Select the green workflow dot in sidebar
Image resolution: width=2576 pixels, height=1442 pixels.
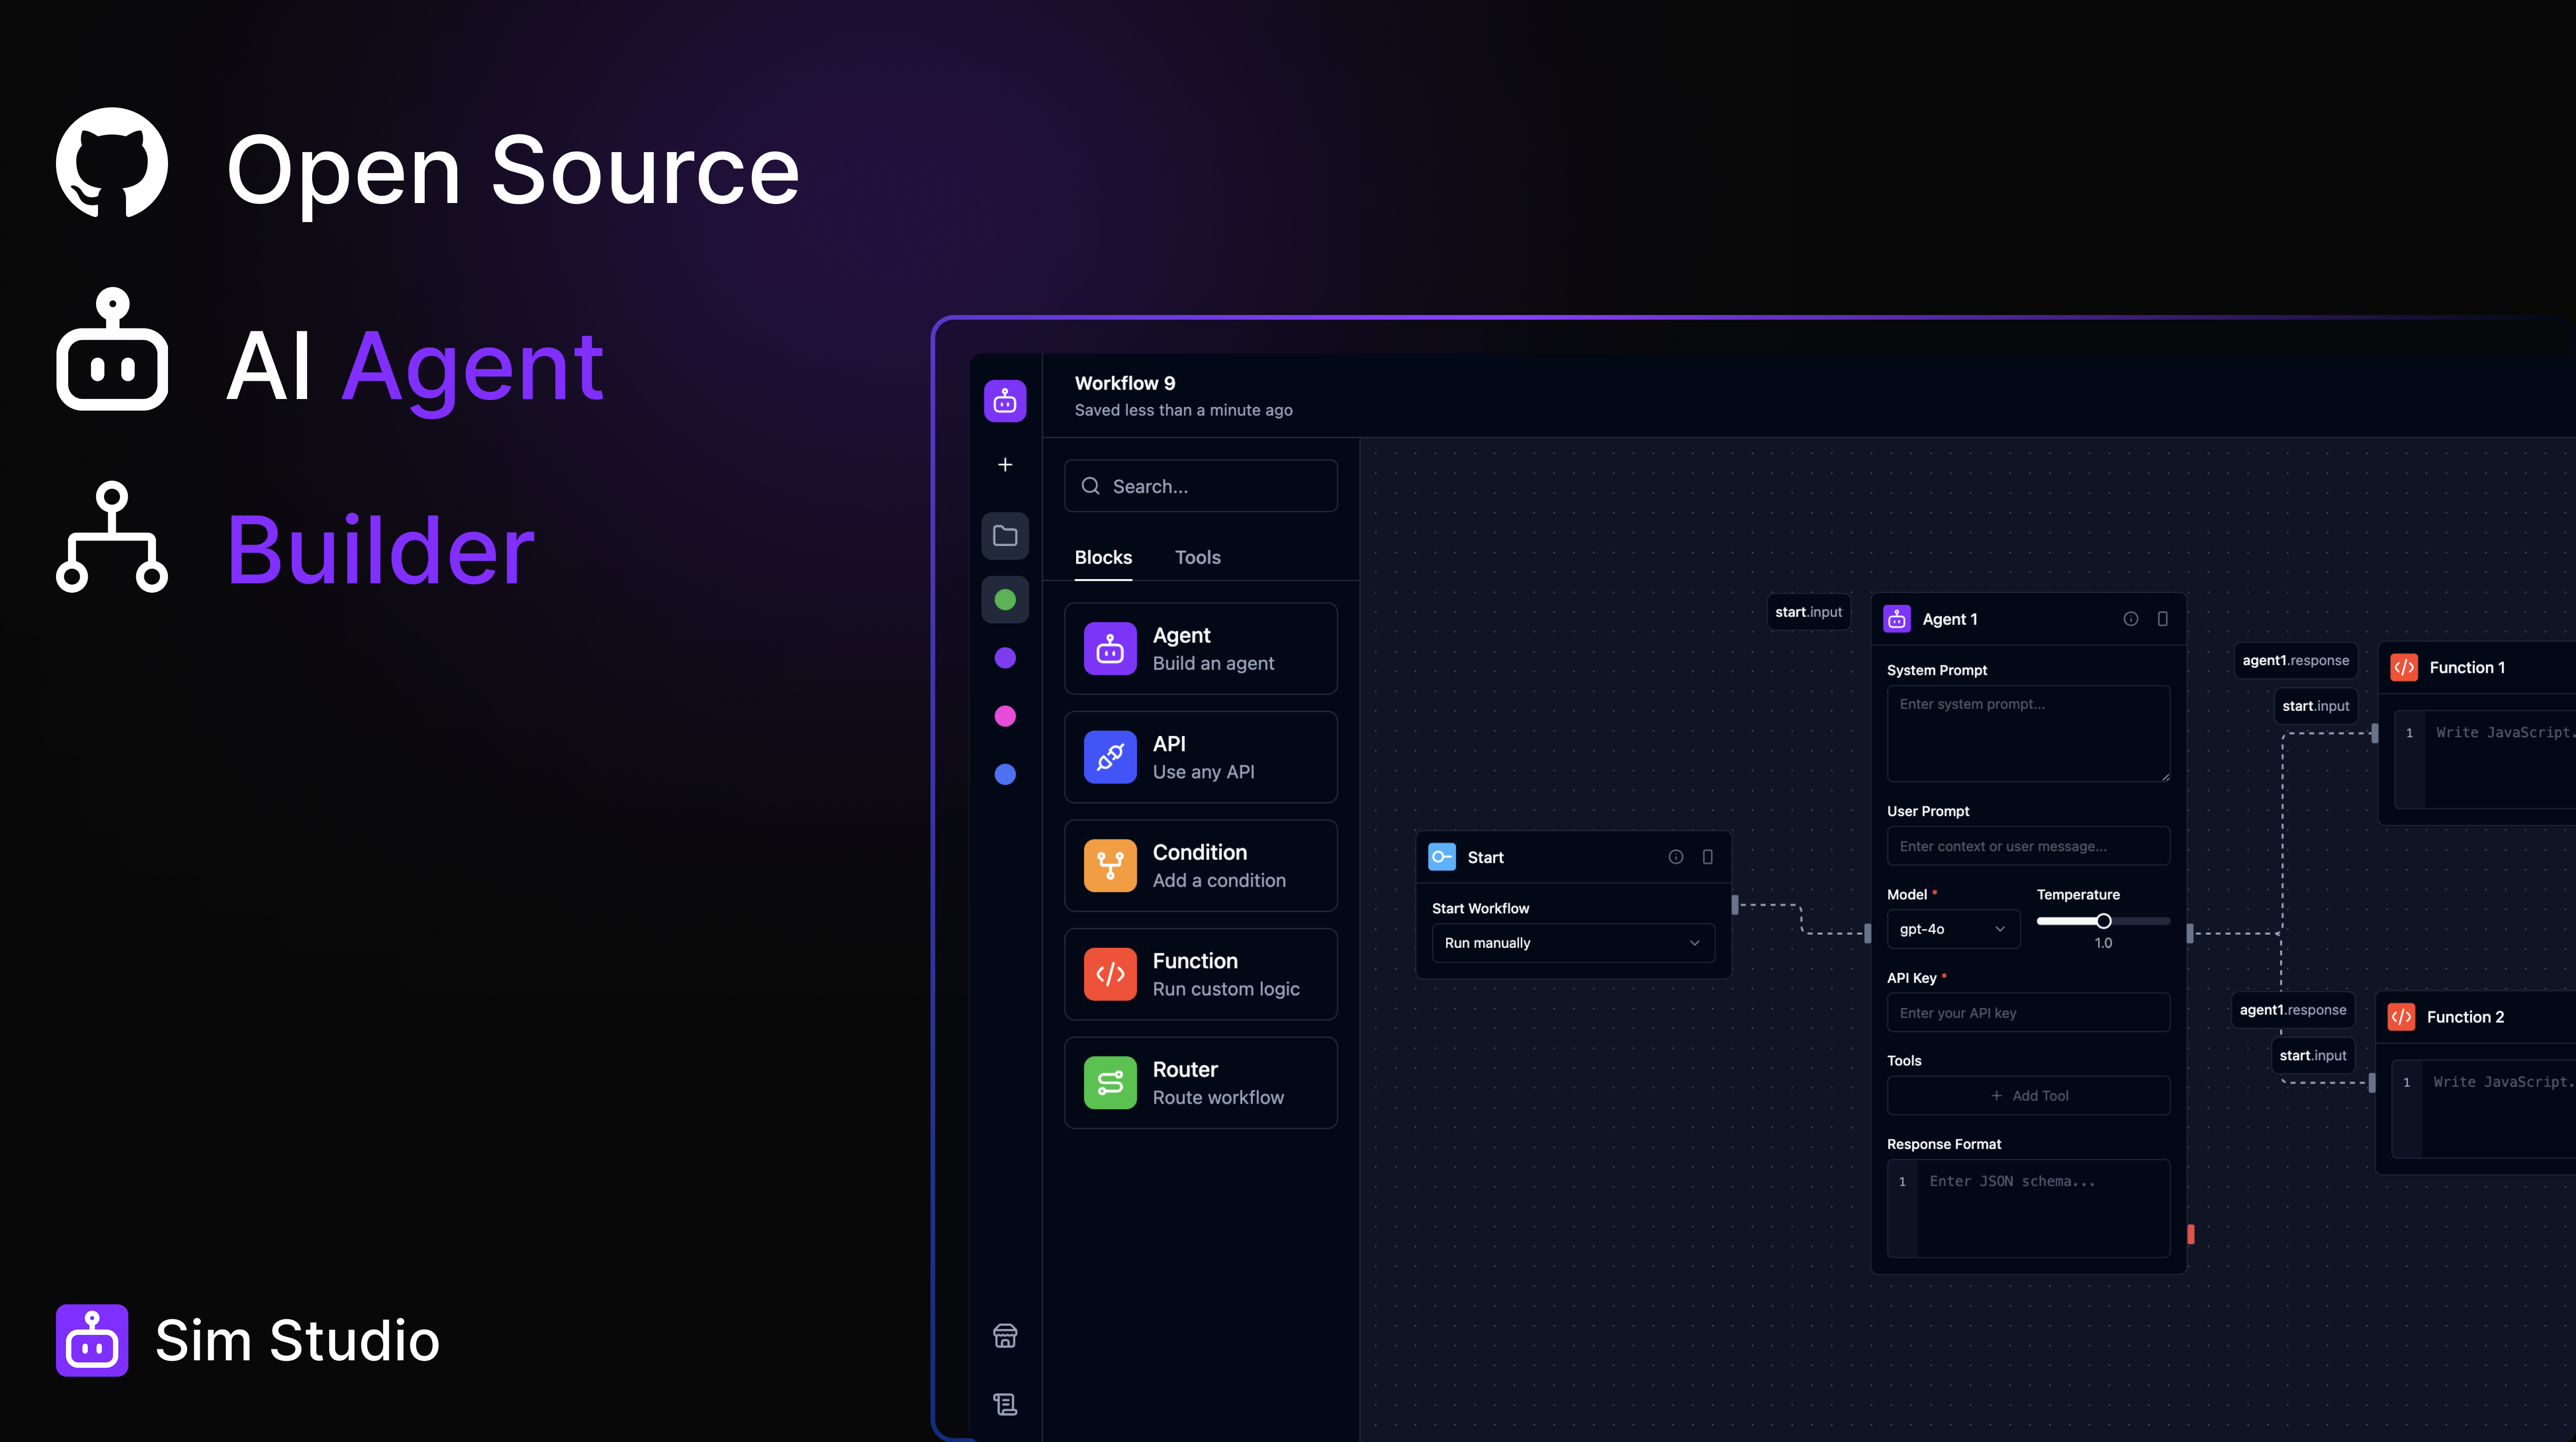(x=1005, y=600)
